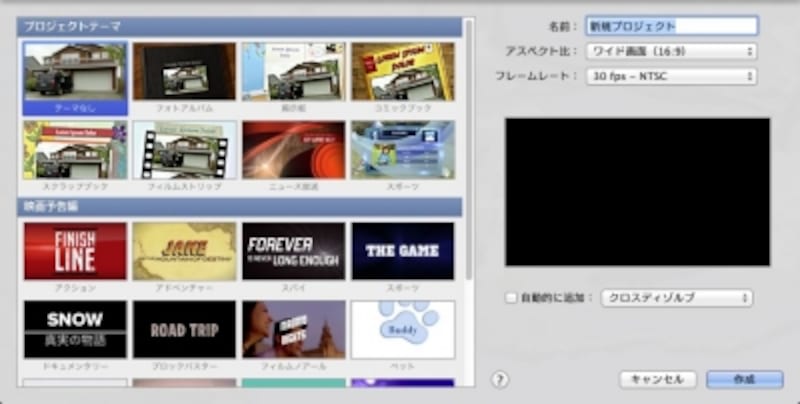Click the theme list vertical scrollbar
The height and width of the screenshot is (404, 800).
469,150
